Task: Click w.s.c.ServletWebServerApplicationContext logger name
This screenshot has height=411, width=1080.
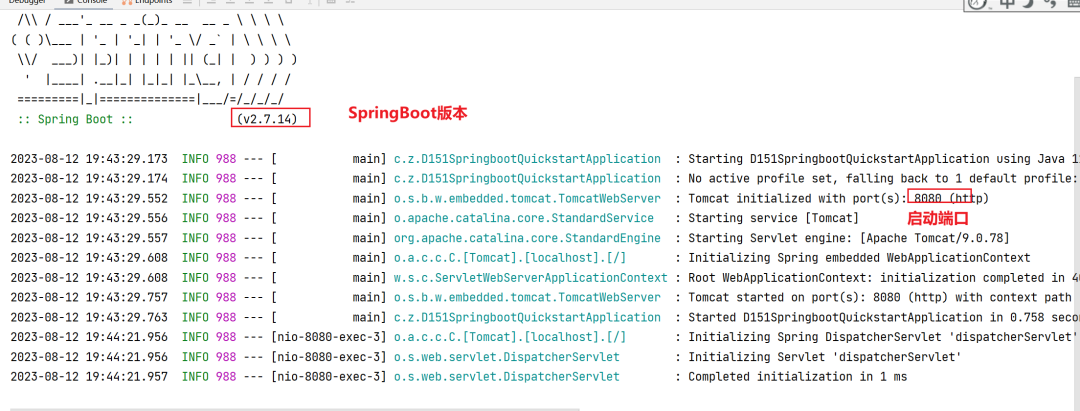Action: tap(530, 278)
